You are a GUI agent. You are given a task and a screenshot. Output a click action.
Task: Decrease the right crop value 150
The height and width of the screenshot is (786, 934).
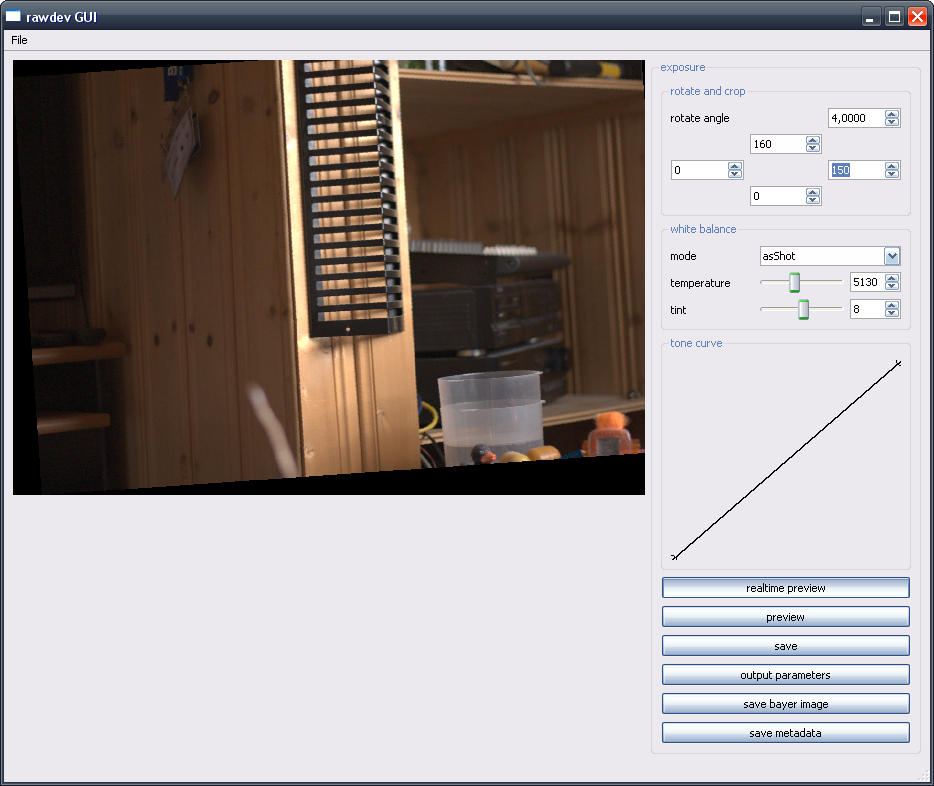tap(892, 175)
